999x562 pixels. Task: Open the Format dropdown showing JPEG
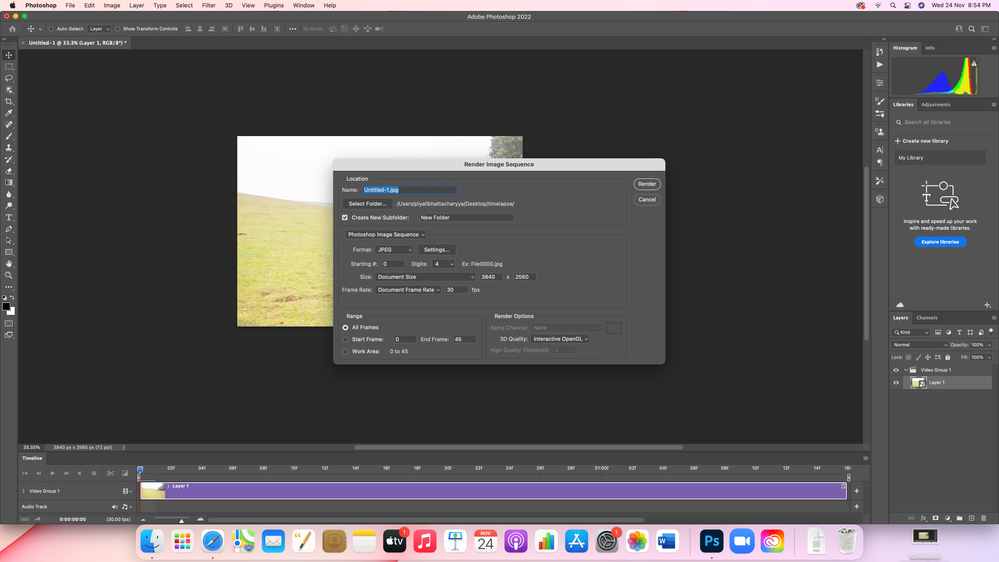[x=394, y=250]
